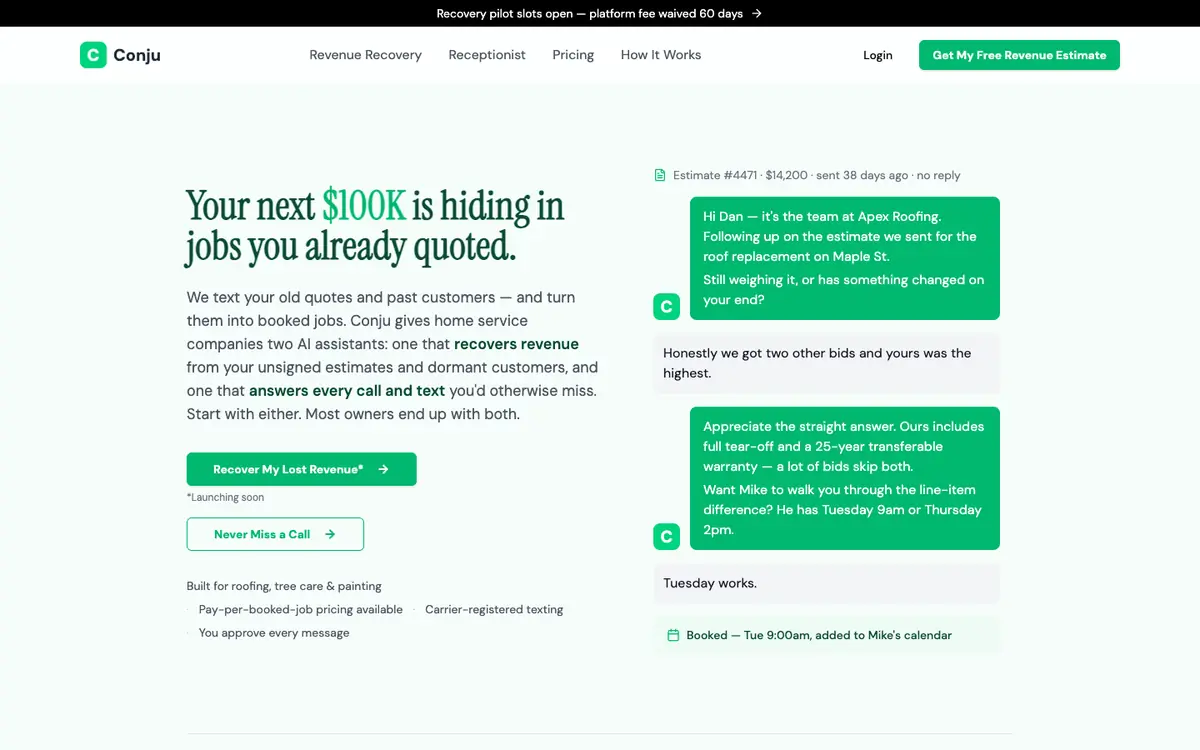Click the 'Tuesday works.' reply bubble

tap(827, 583)
